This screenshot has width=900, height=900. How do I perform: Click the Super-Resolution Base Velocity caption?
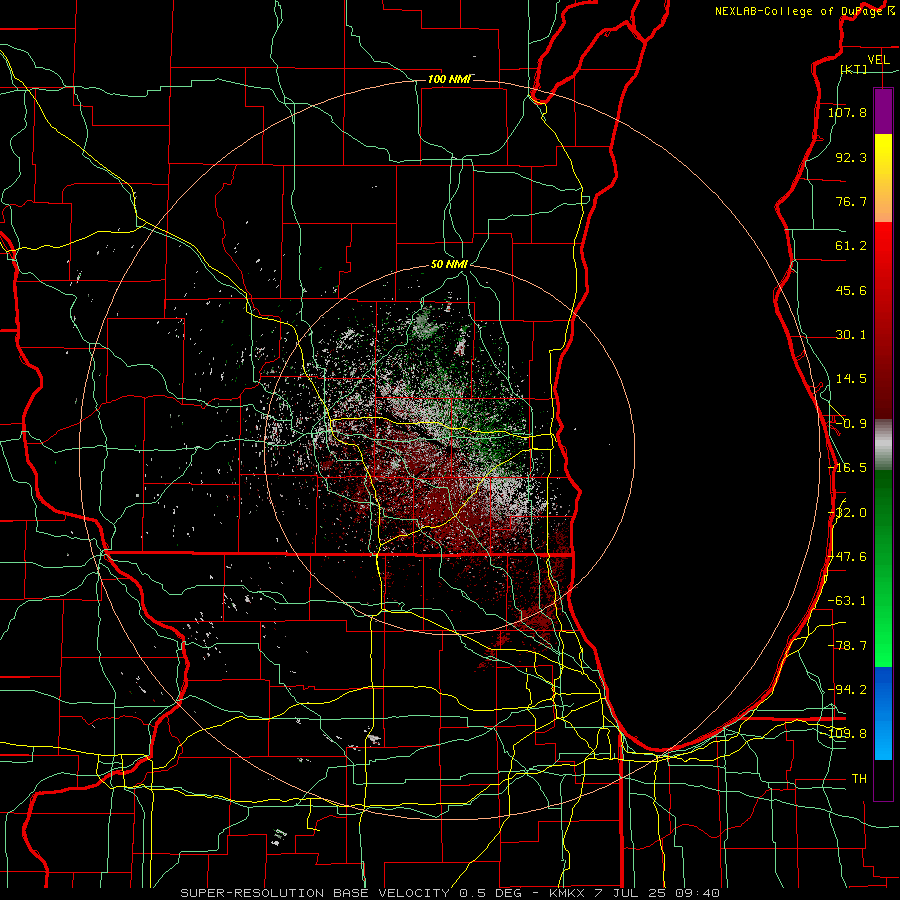(x=449, y=893)
